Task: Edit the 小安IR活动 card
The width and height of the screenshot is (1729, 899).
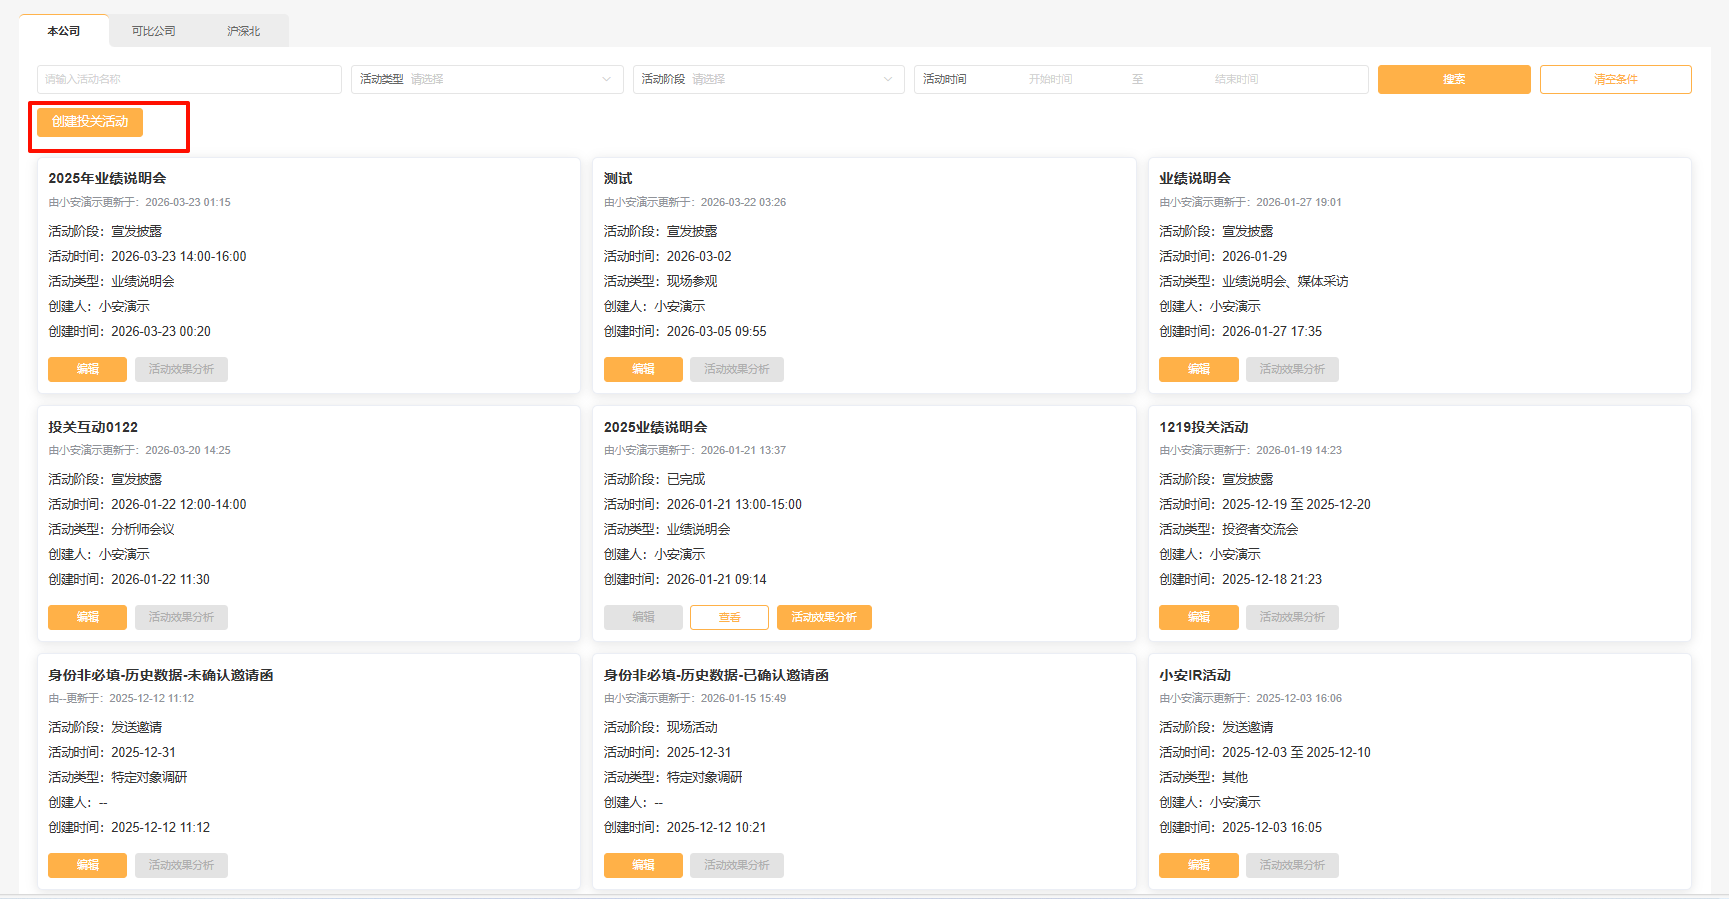Action: tap(1198, 865)
